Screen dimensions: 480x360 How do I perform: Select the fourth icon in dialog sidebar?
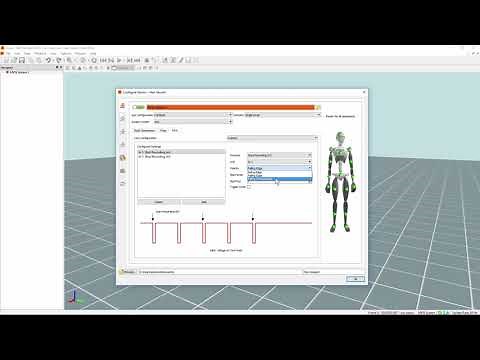[x=123, y=144]
